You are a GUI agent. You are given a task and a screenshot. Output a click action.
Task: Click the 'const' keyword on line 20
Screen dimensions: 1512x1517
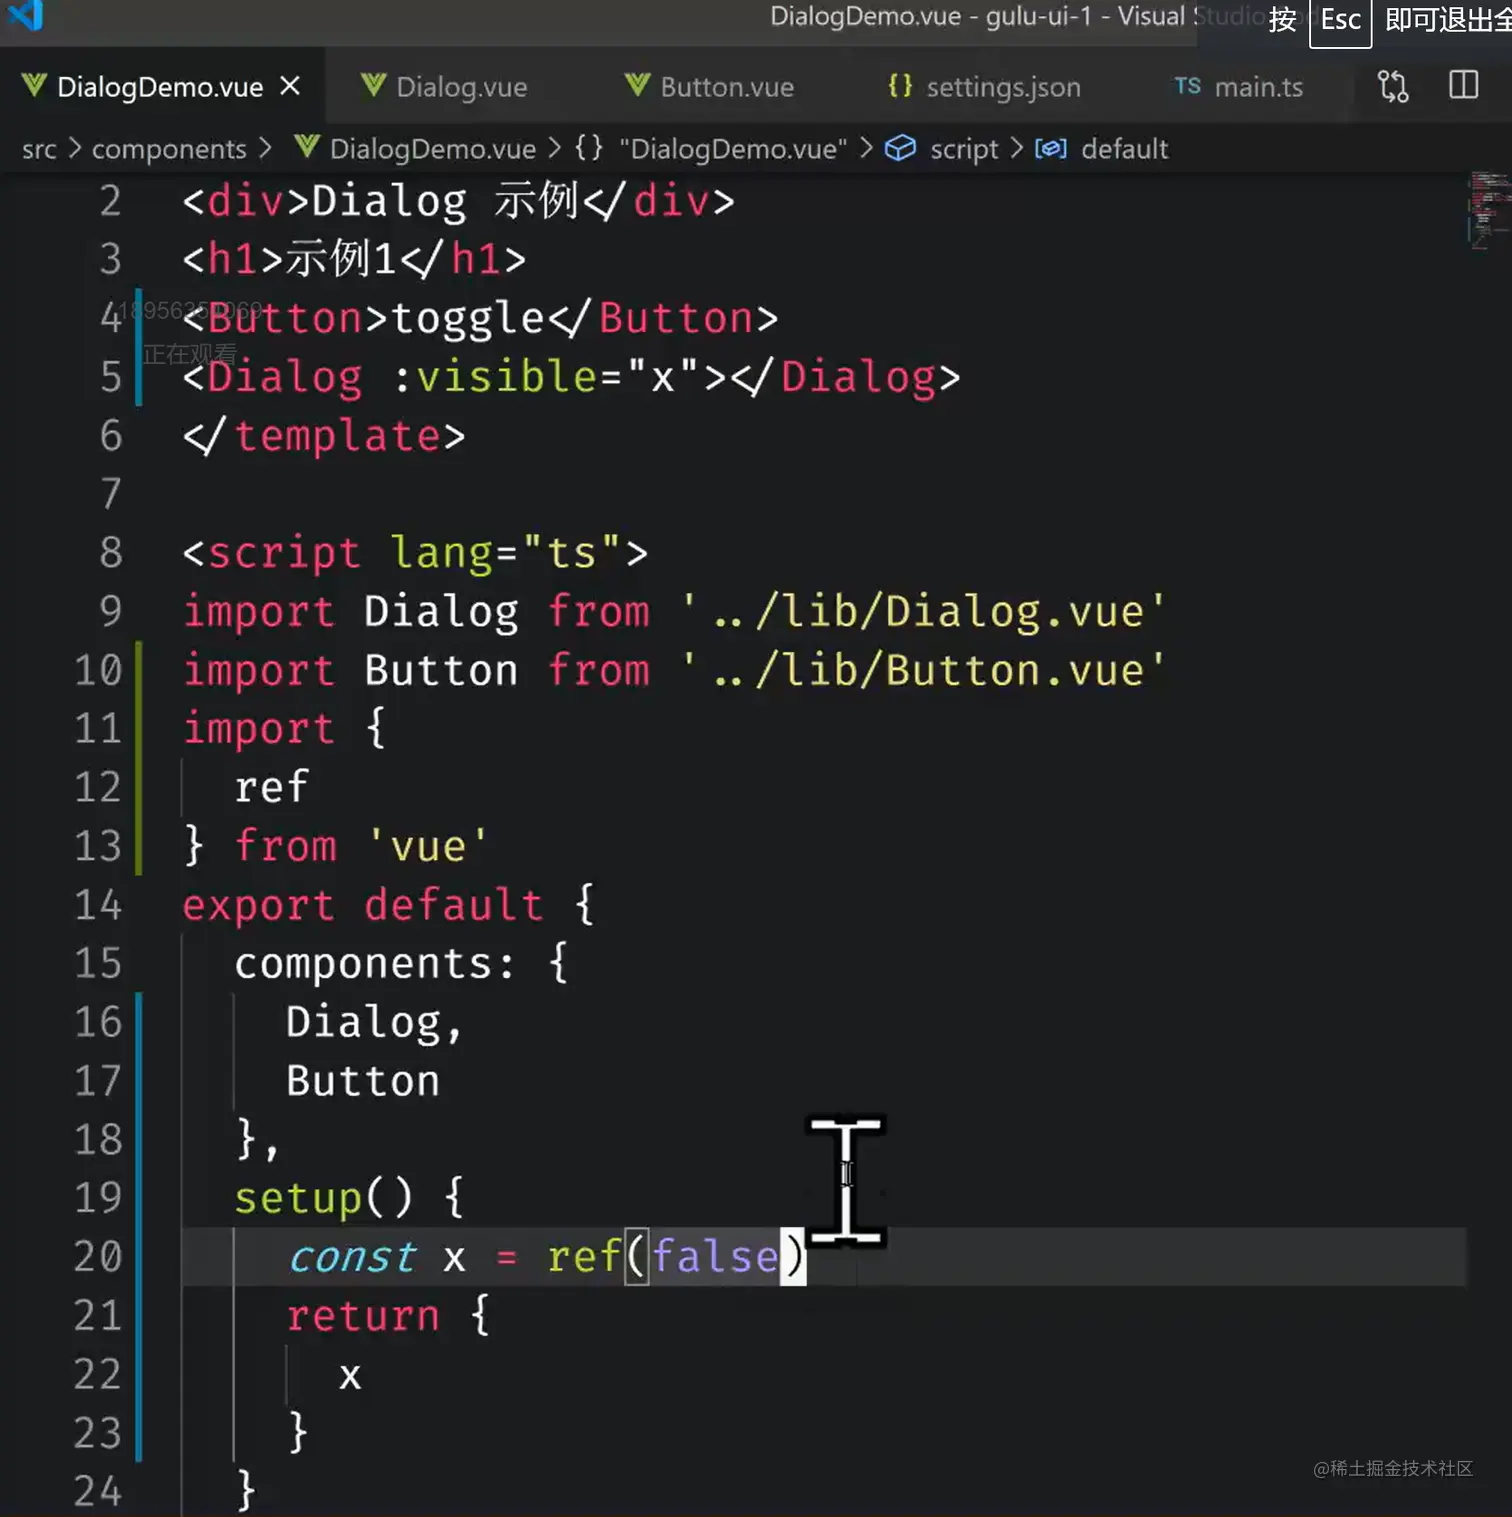(x=351, y=1257)
